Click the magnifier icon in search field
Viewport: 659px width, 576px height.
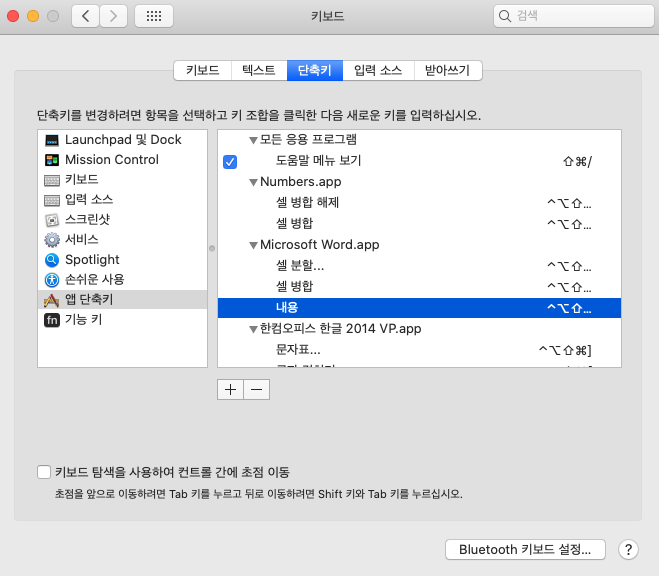(x=504, y=16)
